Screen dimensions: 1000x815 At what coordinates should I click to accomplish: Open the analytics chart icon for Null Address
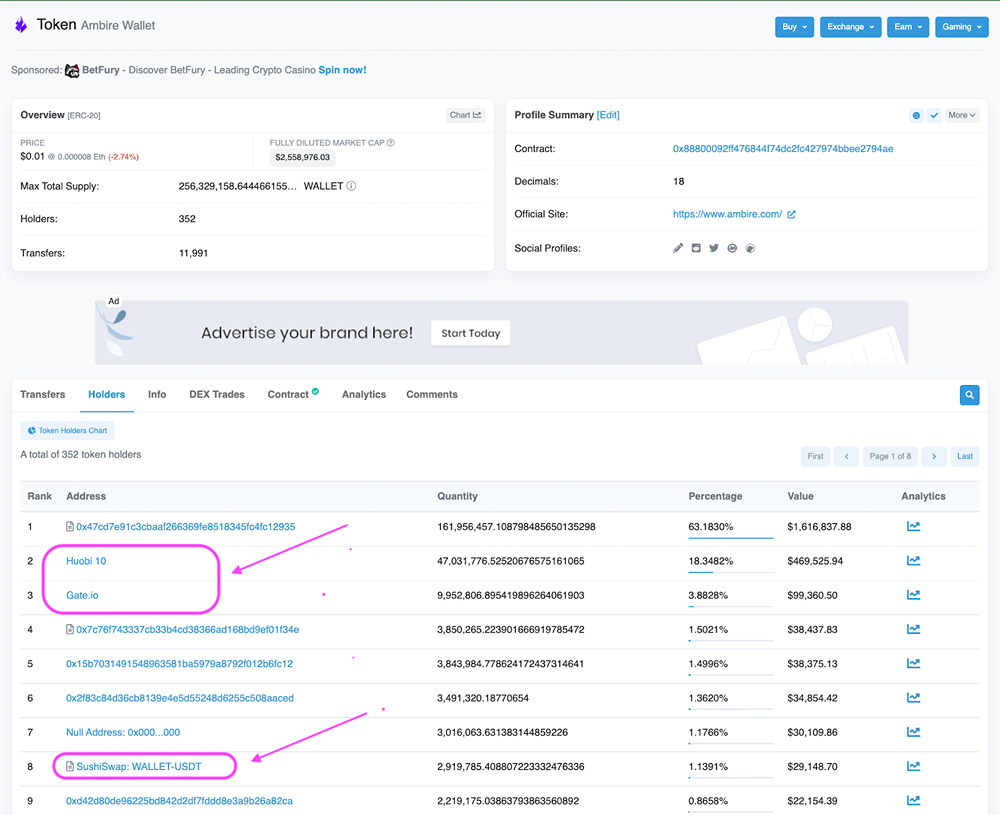coord(913,732)
